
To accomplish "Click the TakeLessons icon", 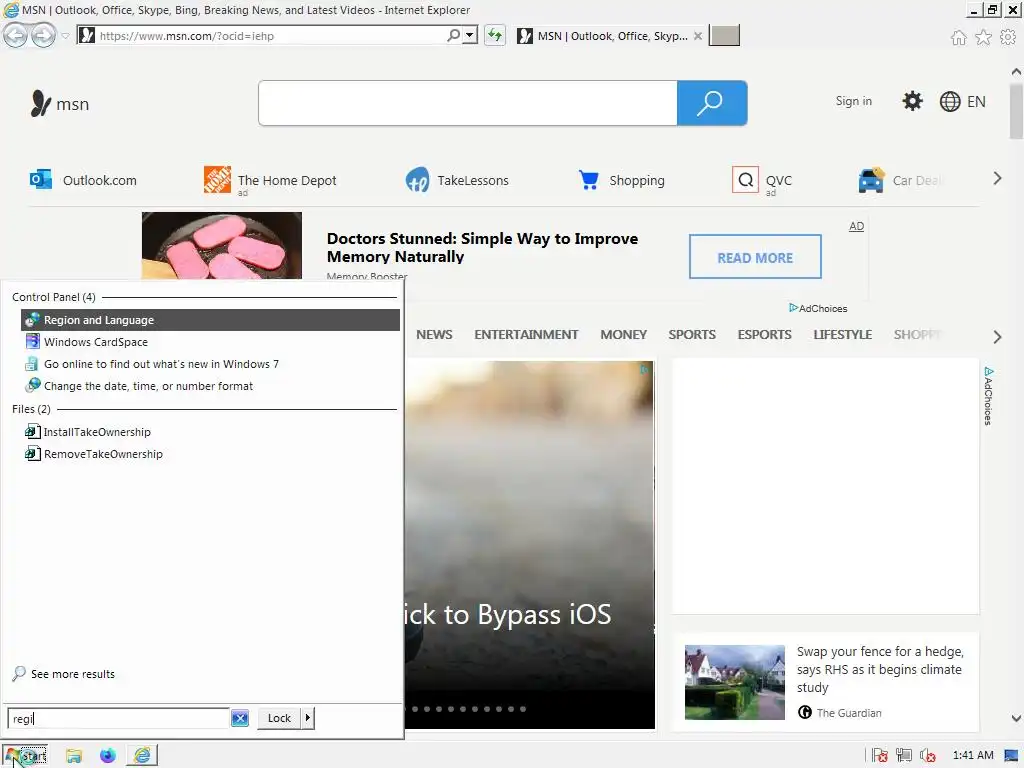I will click(x=417, y=180).
